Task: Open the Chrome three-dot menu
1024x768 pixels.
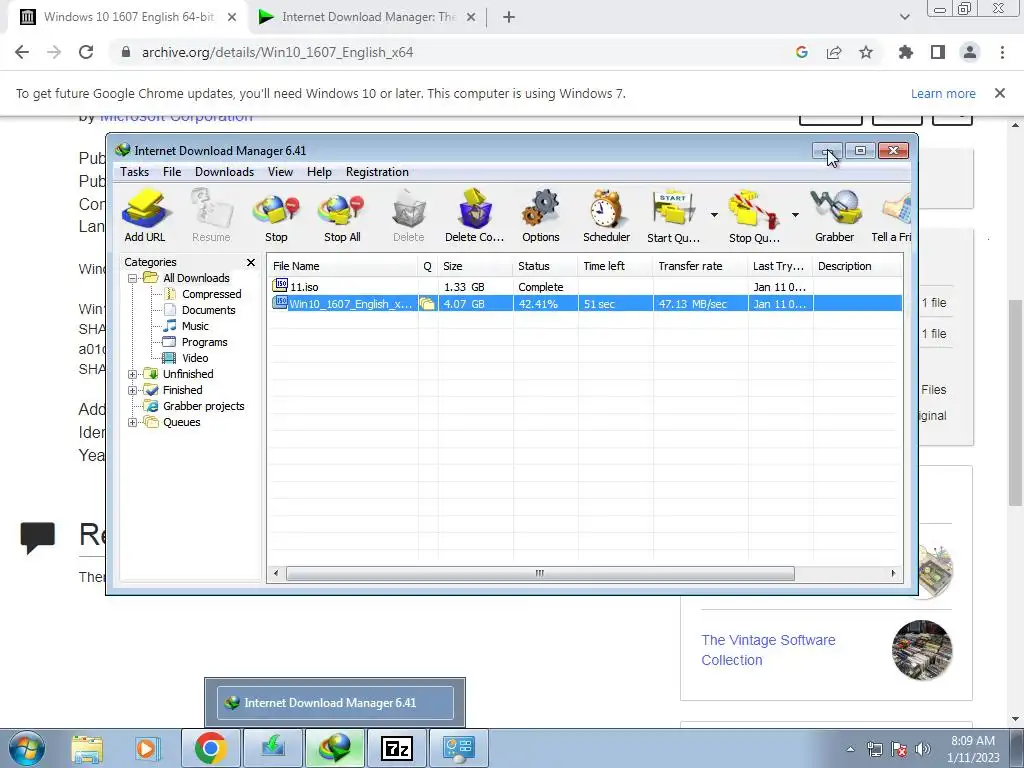Action: click(x=1002, y=52)
